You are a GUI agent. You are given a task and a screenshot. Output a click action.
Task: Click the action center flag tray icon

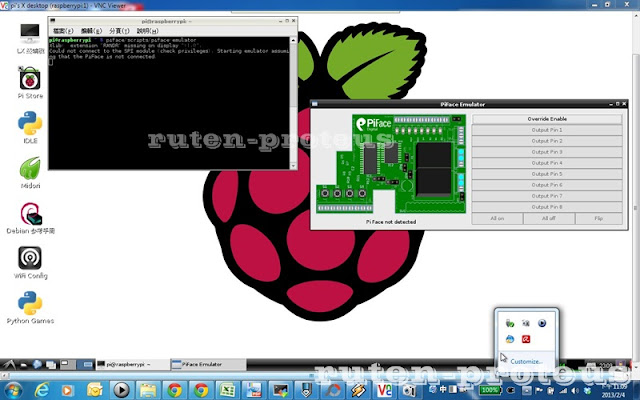(539, 391)
